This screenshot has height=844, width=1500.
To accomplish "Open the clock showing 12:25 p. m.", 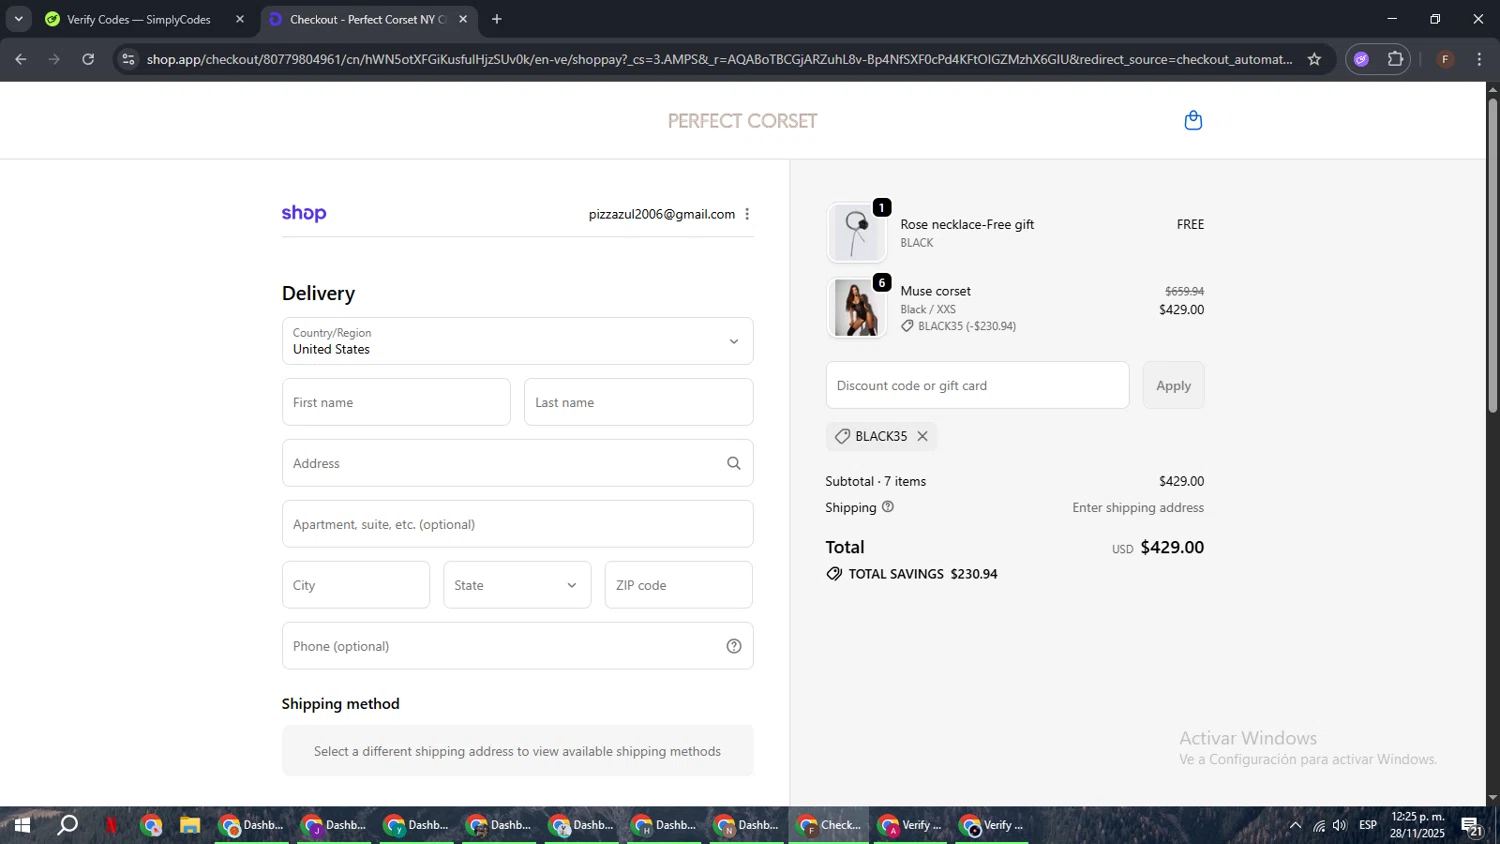I will 1417,825.
